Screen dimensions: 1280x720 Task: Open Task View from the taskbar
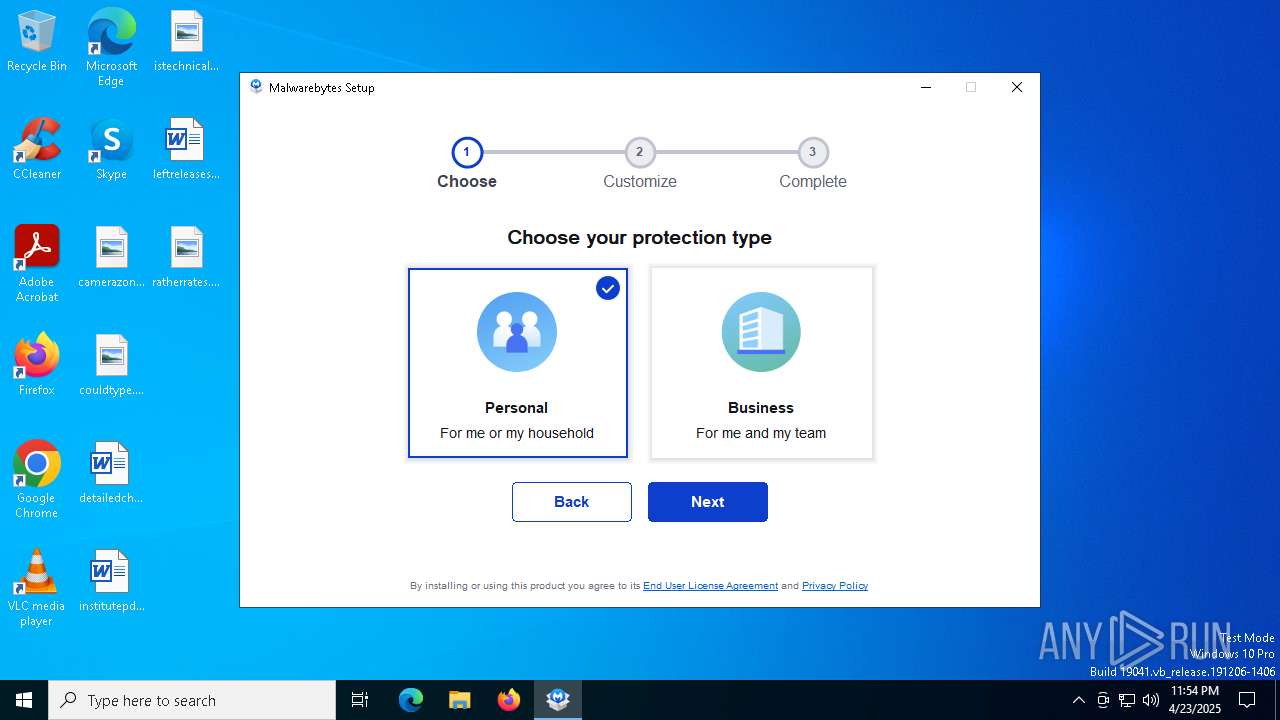coord(360,700)
